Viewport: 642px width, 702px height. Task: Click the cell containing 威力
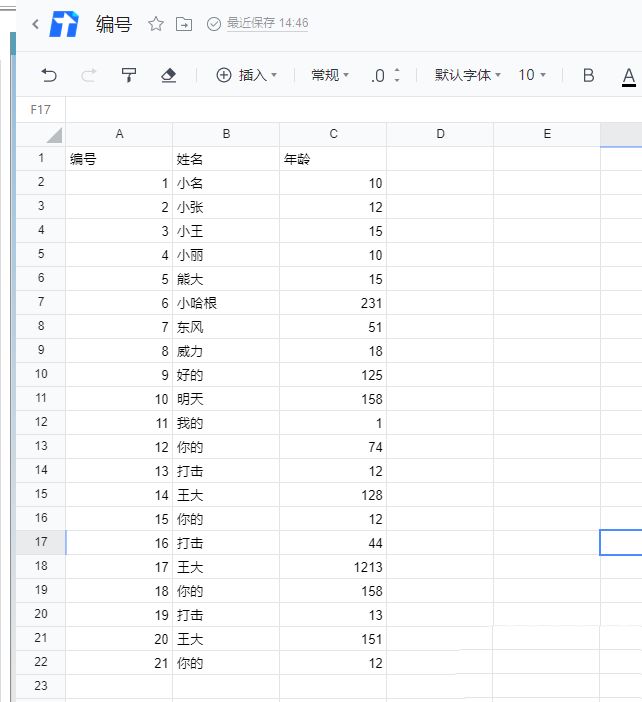coord(226,351)
